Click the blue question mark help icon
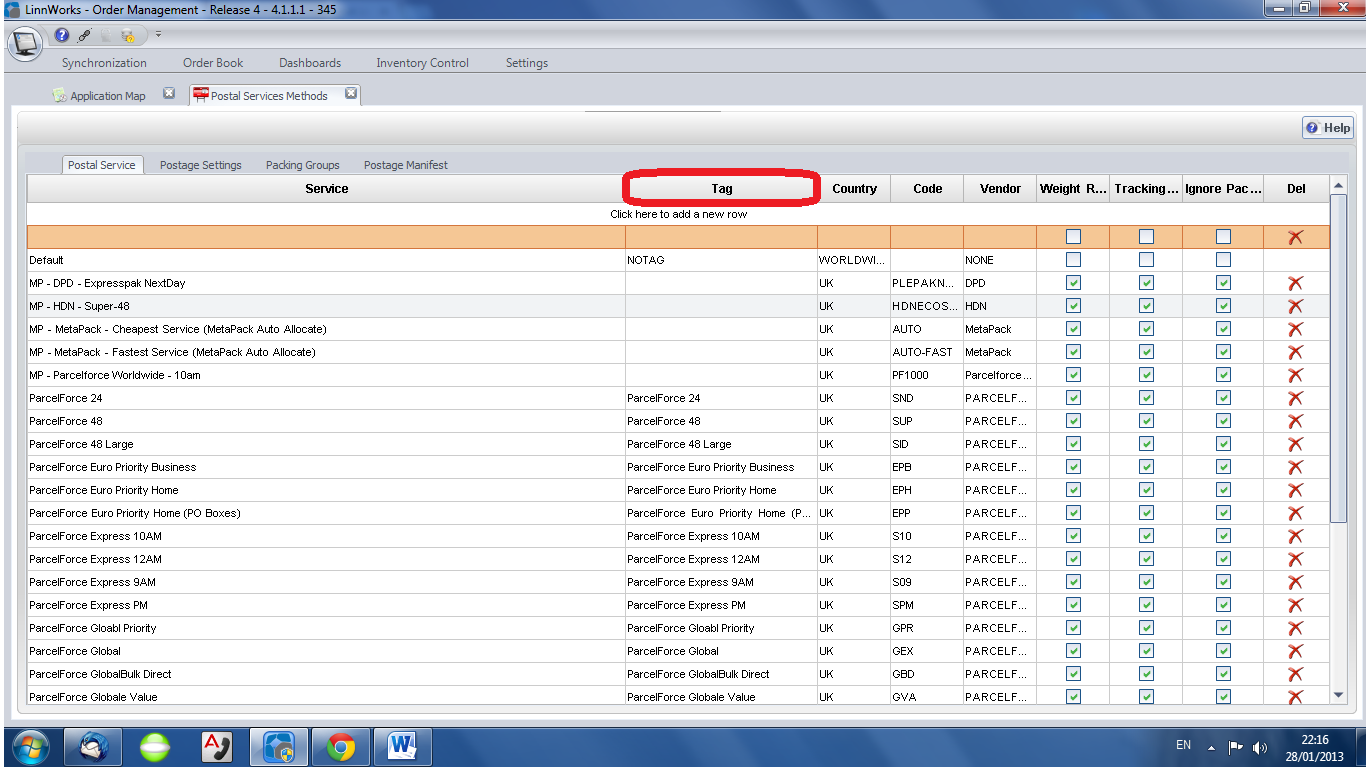Screen dimensions: 1366x768 click(x=62, y=35)
